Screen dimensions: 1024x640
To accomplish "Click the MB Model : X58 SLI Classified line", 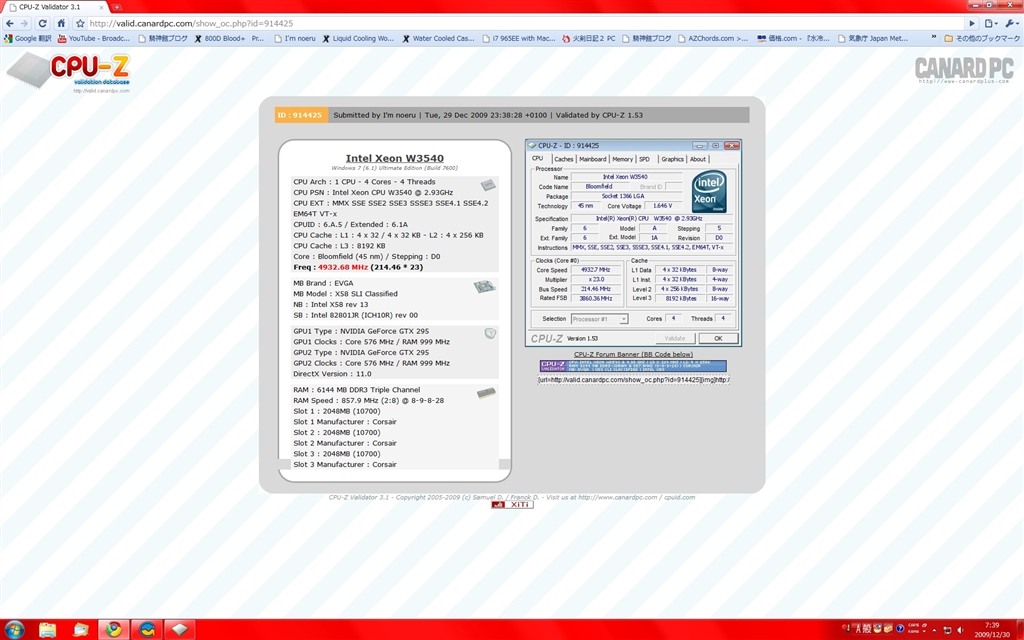I will tap(345, 294).
